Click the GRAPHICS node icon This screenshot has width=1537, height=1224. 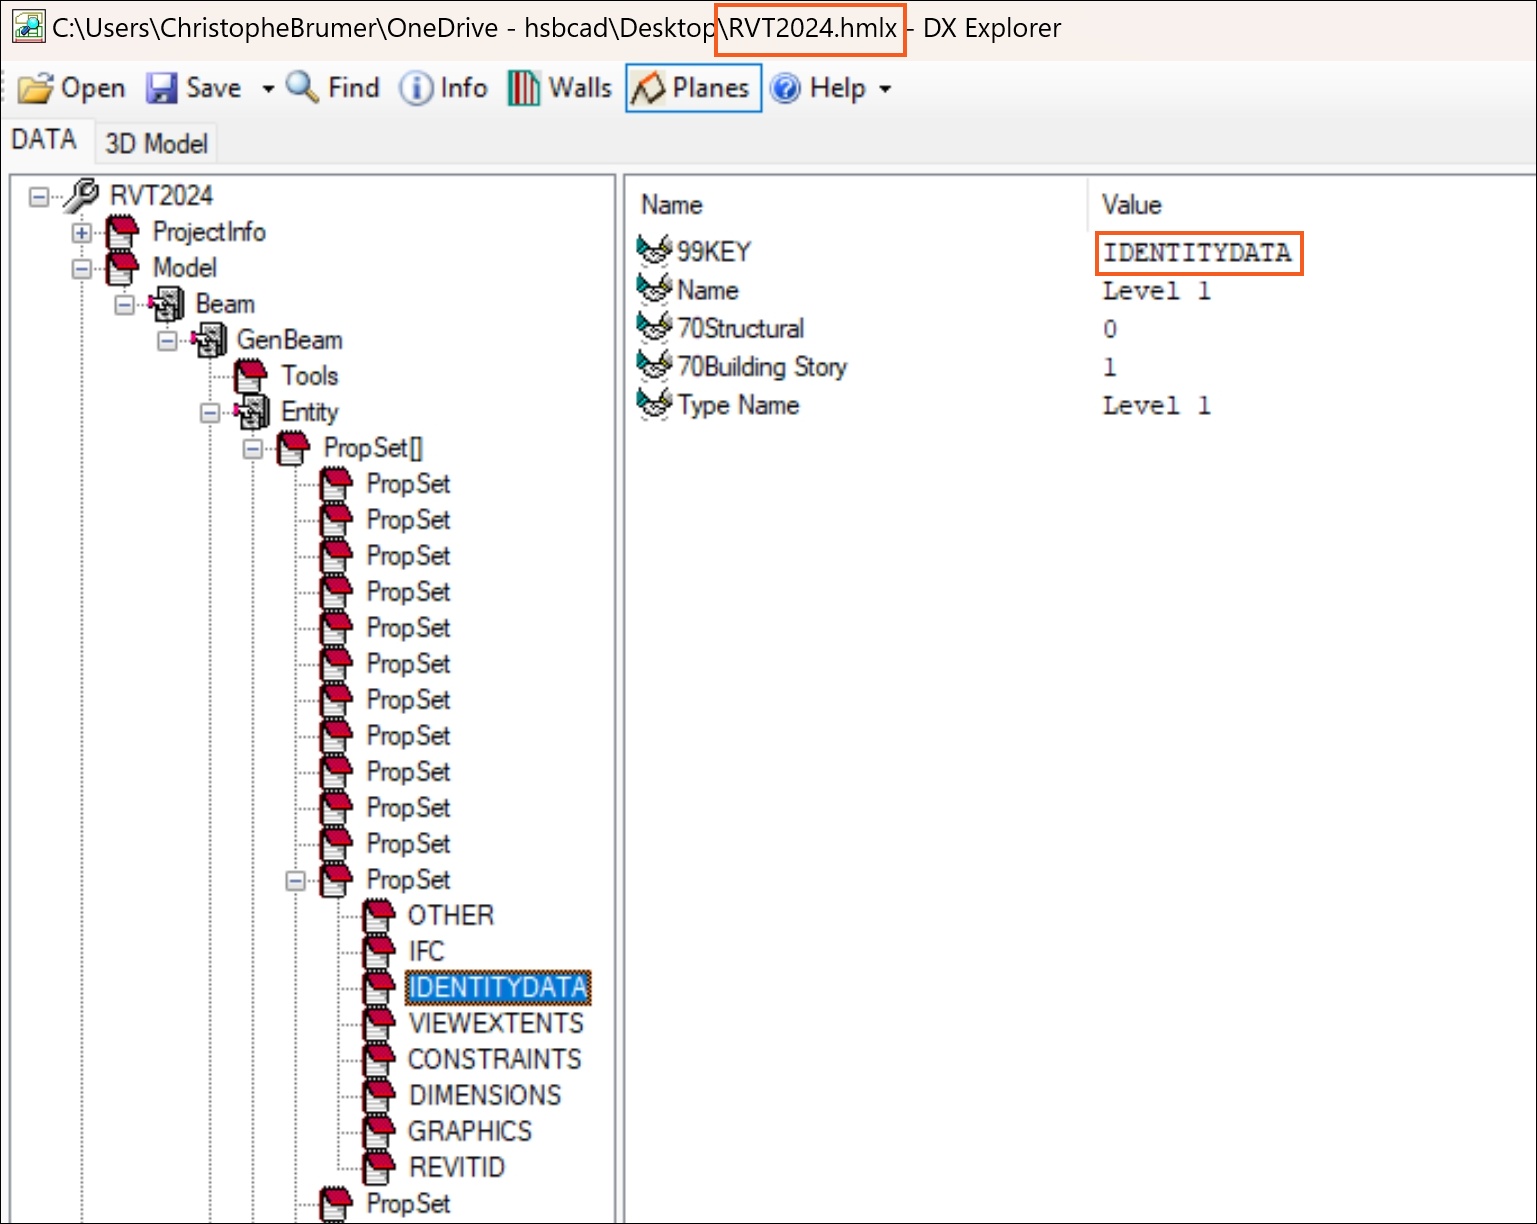point(379,1132)
